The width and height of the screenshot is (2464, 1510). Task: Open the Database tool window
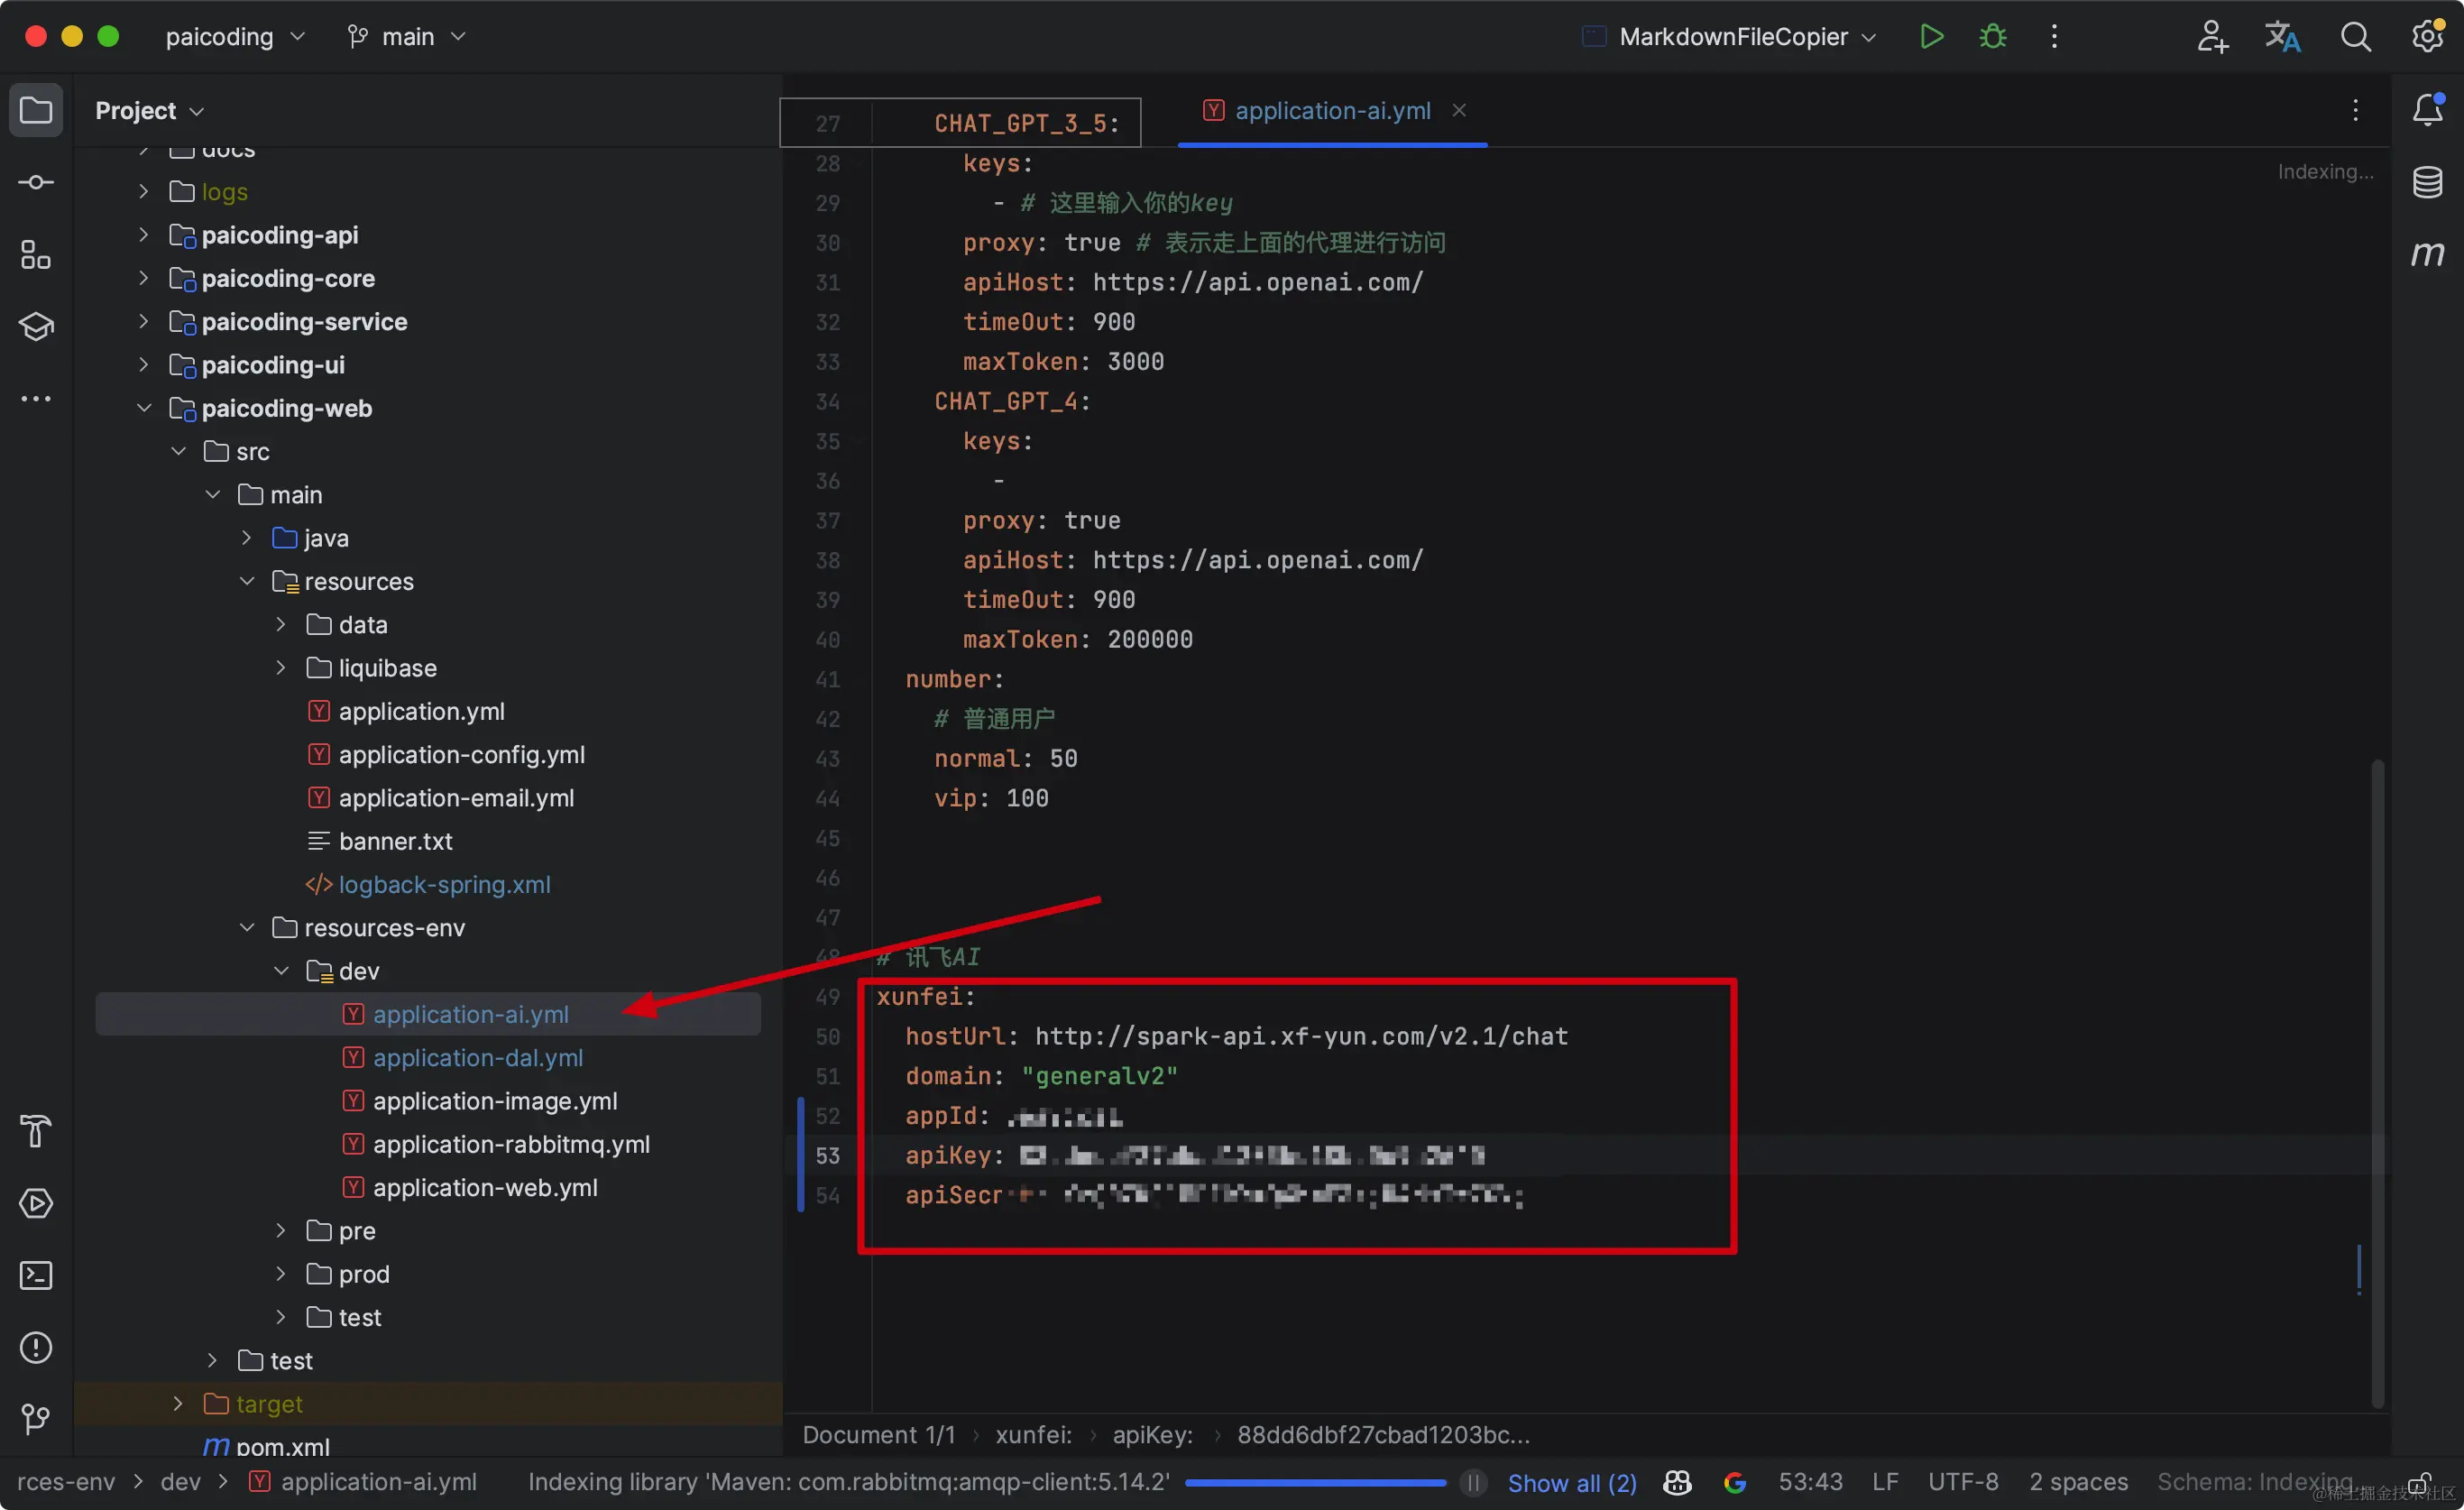2427,182
